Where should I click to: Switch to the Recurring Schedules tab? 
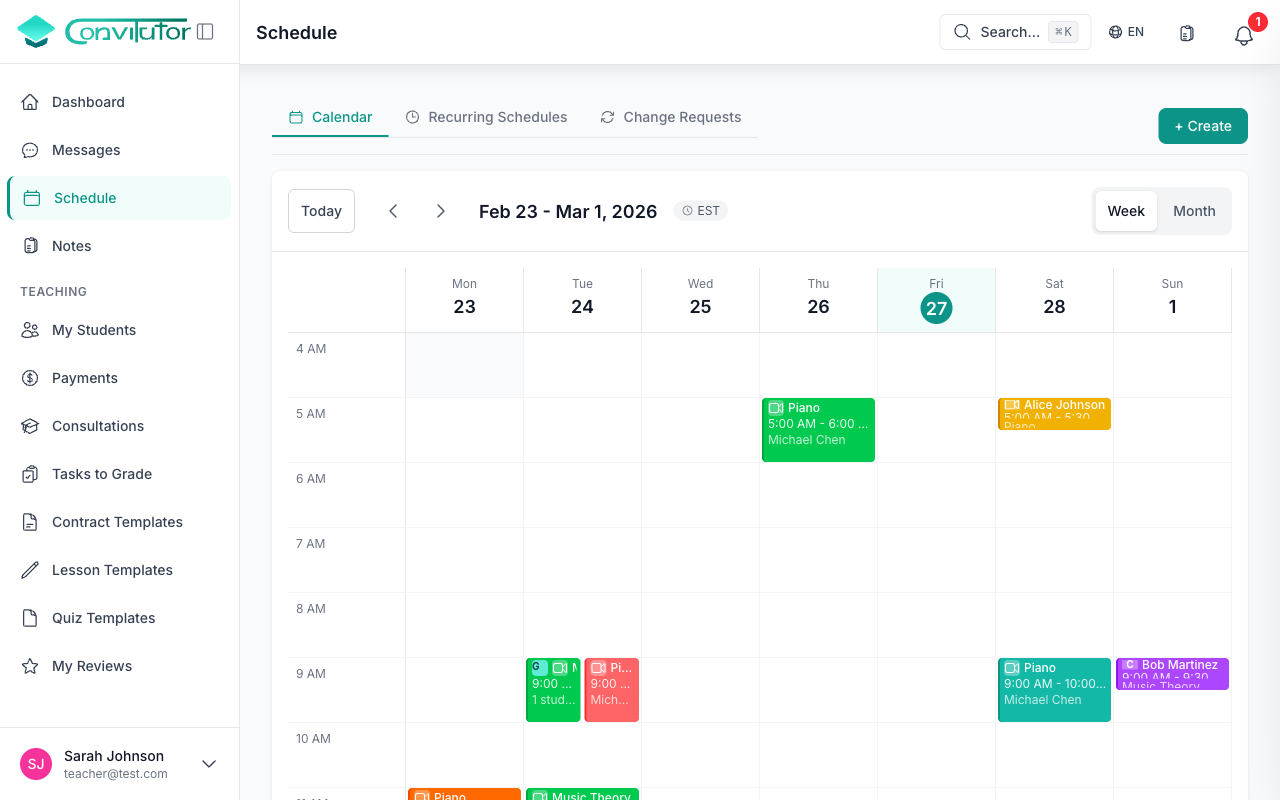487,117
